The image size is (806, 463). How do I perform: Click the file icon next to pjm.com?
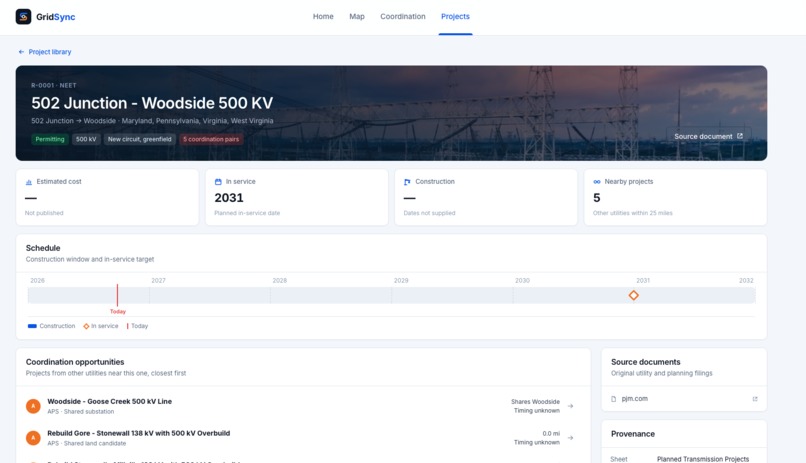click(x=613, y=399)
